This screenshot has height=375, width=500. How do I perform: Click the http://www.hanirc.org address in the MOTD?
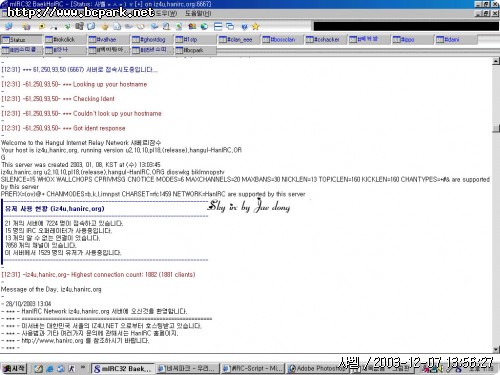(x=52, y=341)
